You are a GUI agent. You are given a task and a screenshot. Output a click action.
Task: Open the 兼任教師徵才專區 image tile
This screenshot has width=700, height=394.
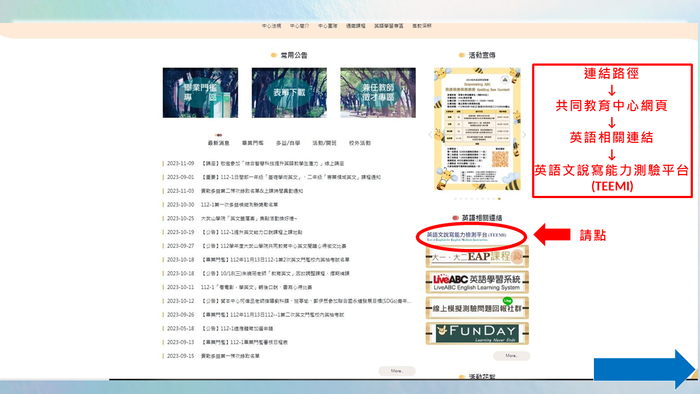(378, 93)
